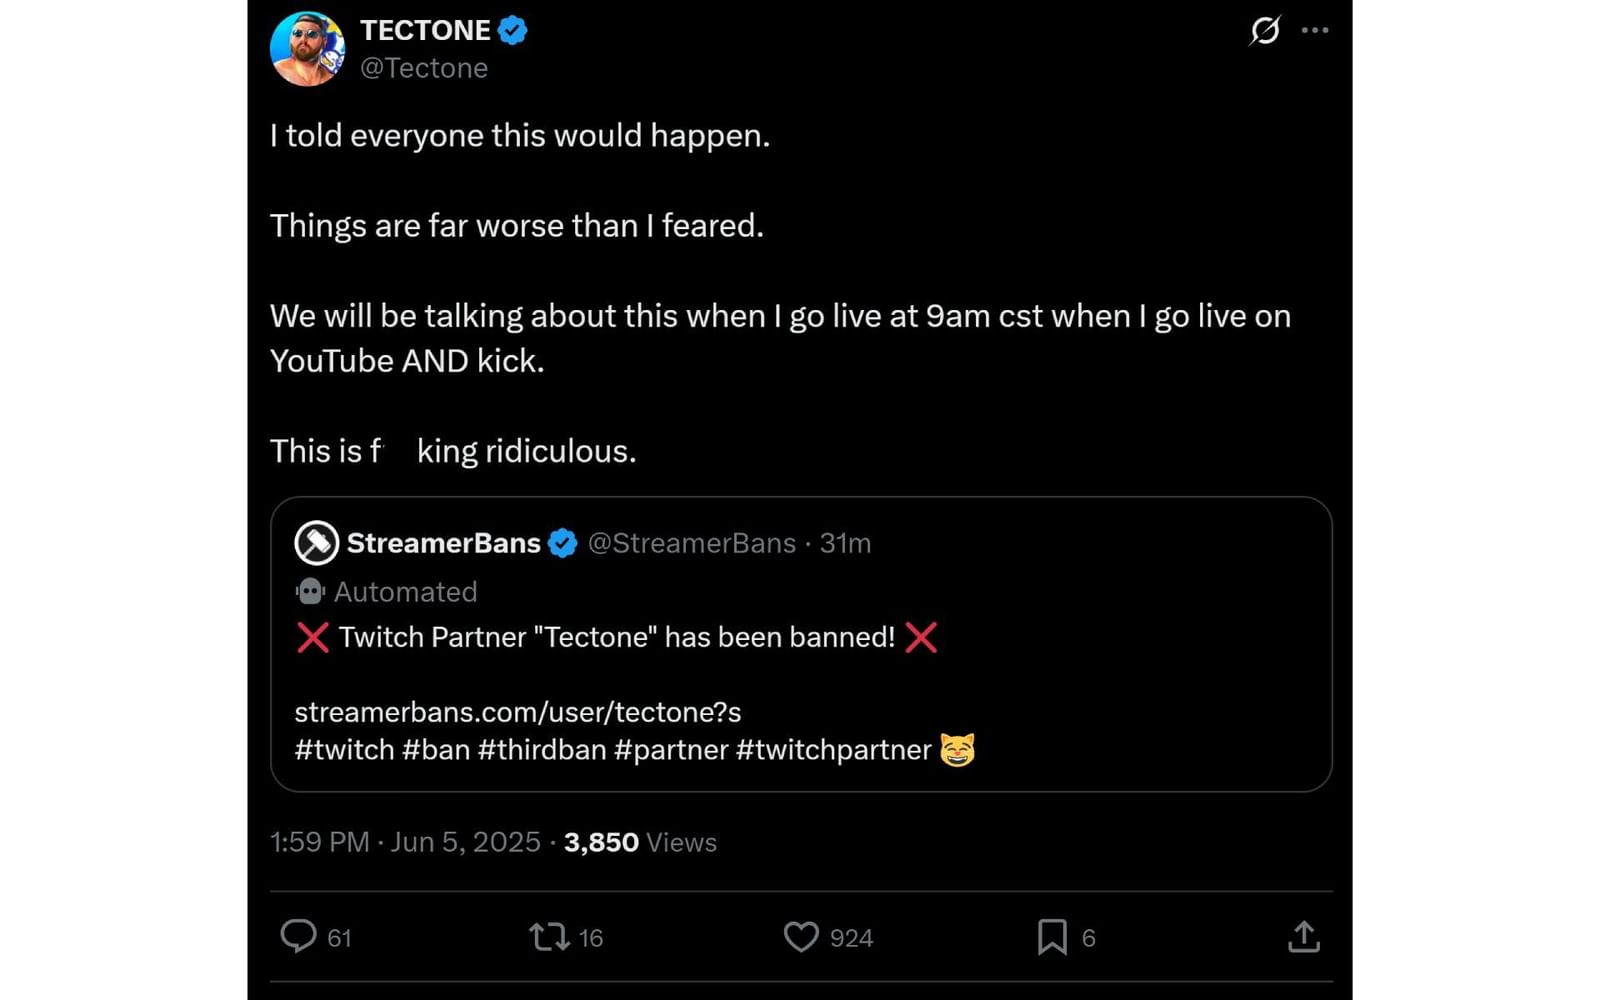Click the Automated account label
The height and width of the screenshot is (1000, 1600).
[385, 592]
